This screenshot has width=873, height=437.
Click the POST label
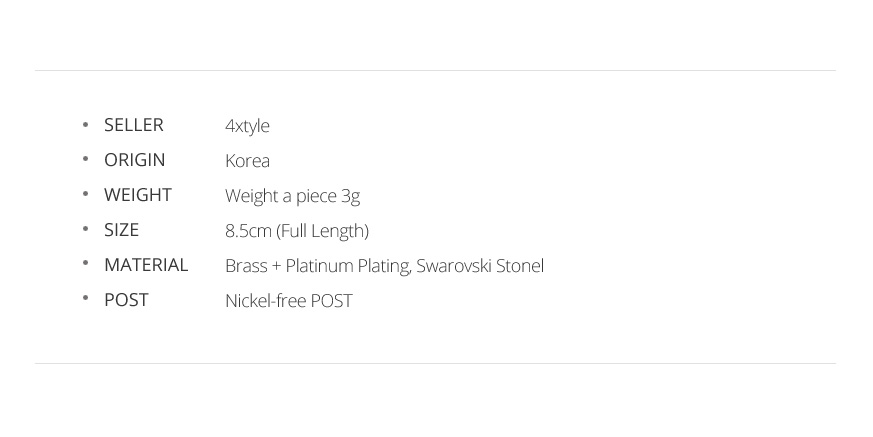coord(126,300)
